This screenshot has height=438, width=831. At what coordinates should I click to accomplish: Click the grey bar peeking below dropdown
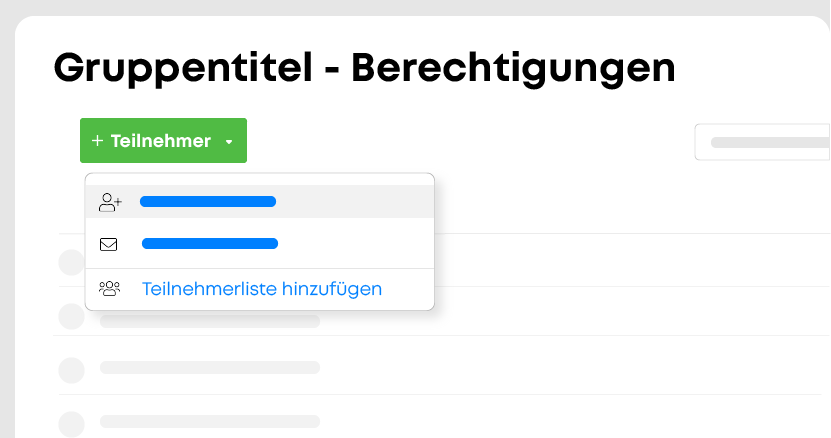pyautogui.click(x=210, y=321)
